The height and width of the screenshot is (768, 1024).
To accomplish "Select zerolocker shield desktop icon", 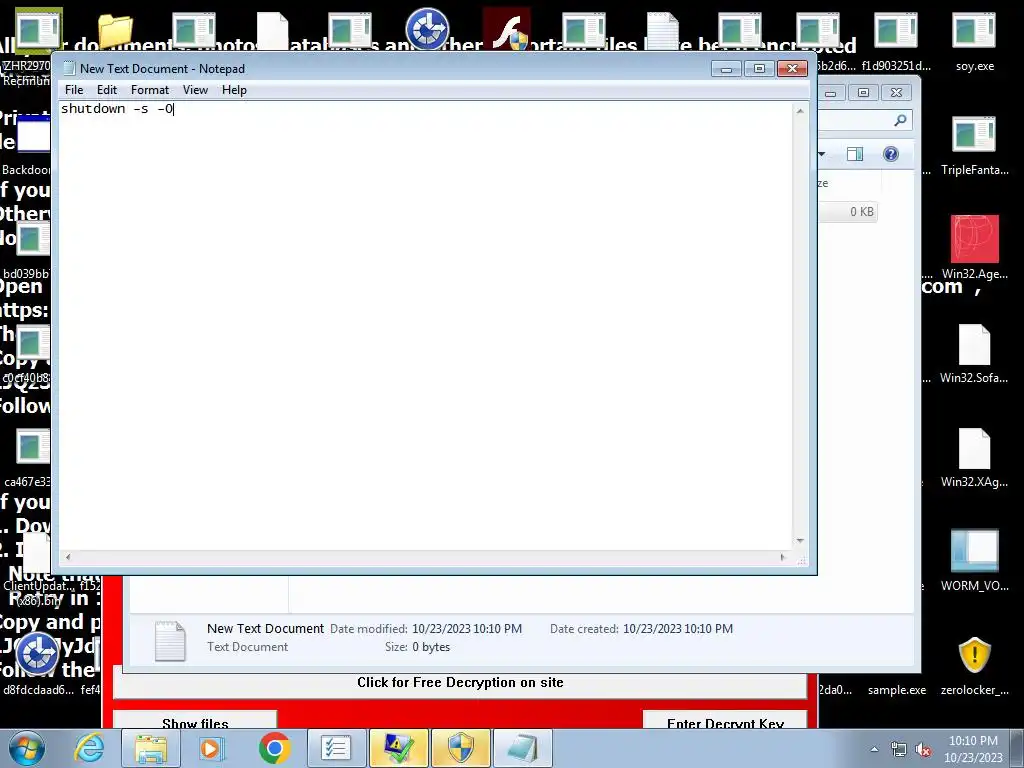I will pyautogui.click(x=974, y=665).
